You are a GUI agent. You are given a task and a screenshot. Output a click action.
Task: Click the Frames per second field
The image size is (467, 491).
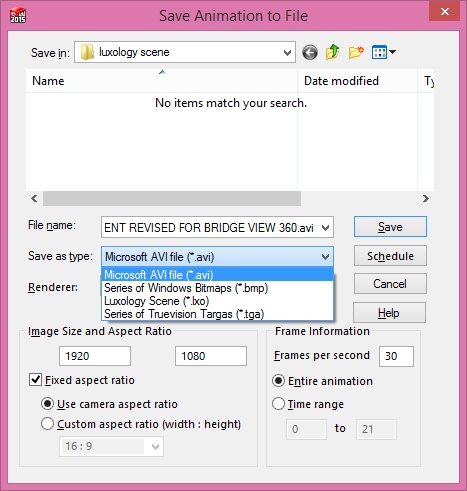396,356
